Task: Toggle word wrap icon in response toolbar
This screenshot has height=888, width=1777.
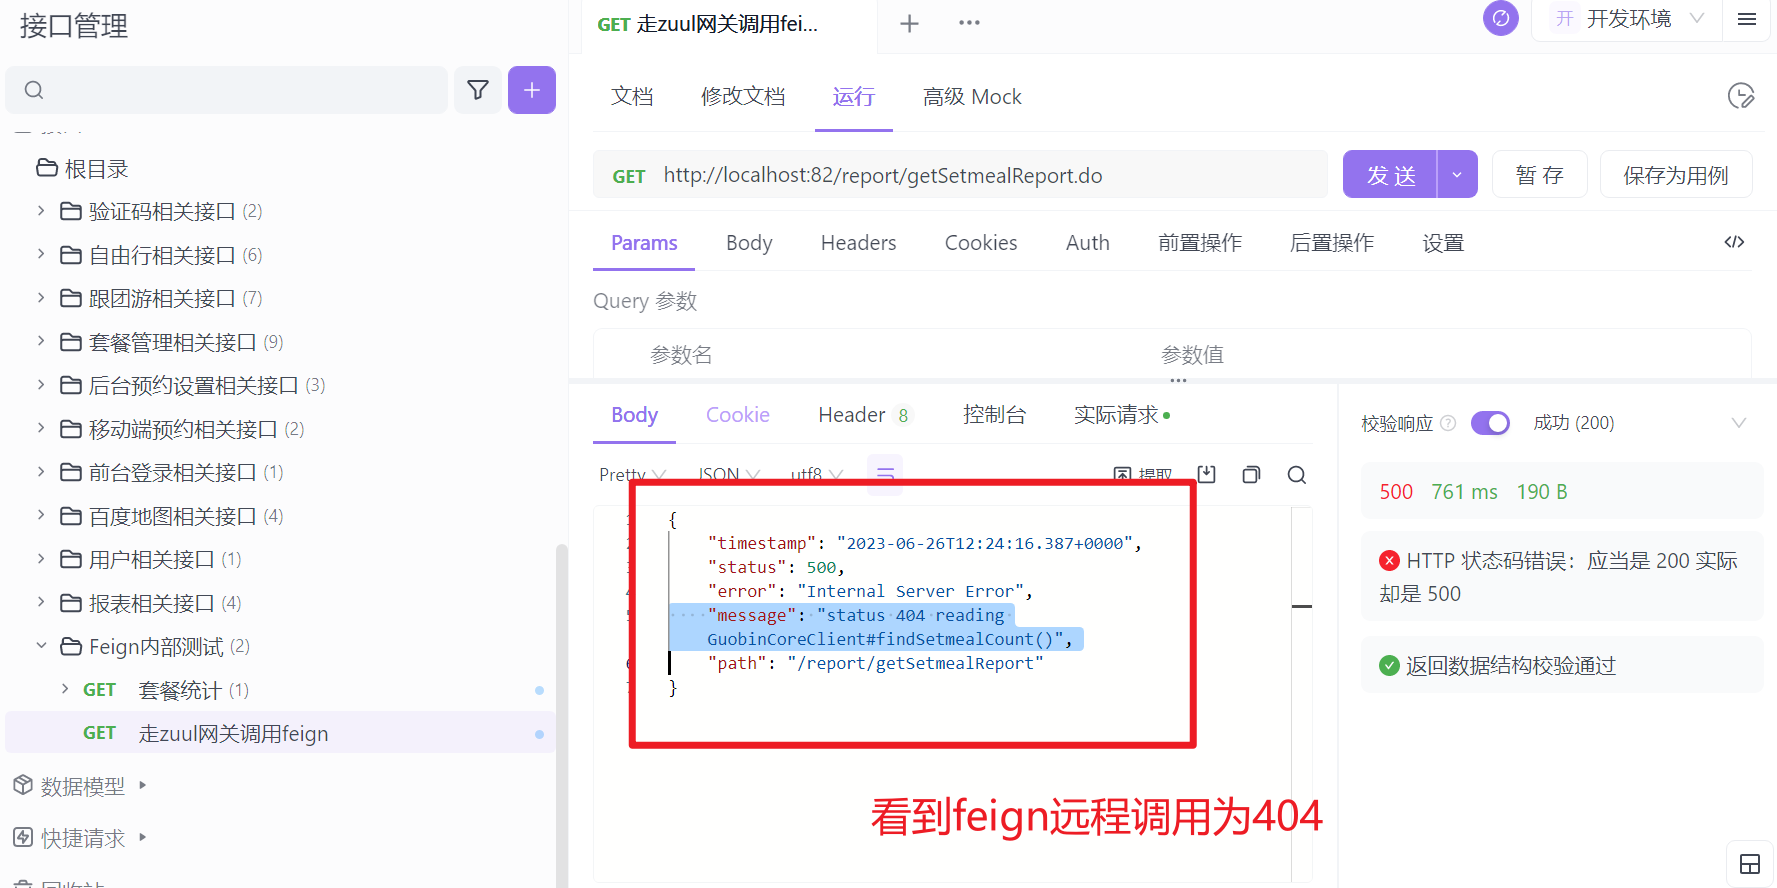Action: tap(885, 474)
